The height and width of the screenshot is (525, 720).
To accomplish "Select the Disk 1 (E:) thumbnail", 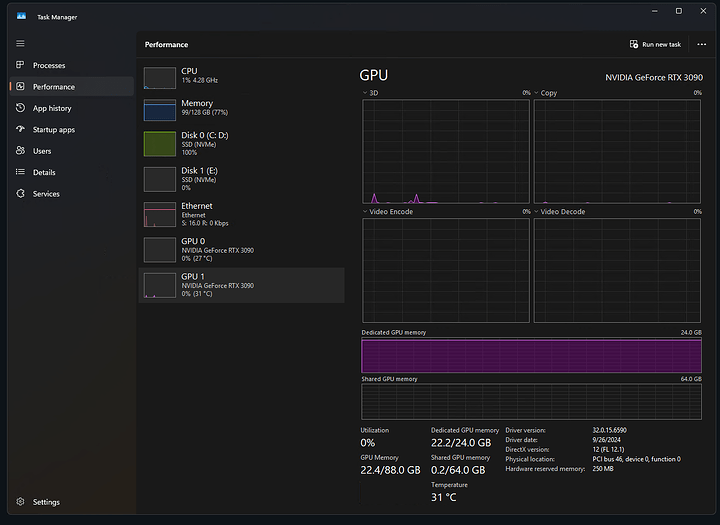I will (159, 179).
